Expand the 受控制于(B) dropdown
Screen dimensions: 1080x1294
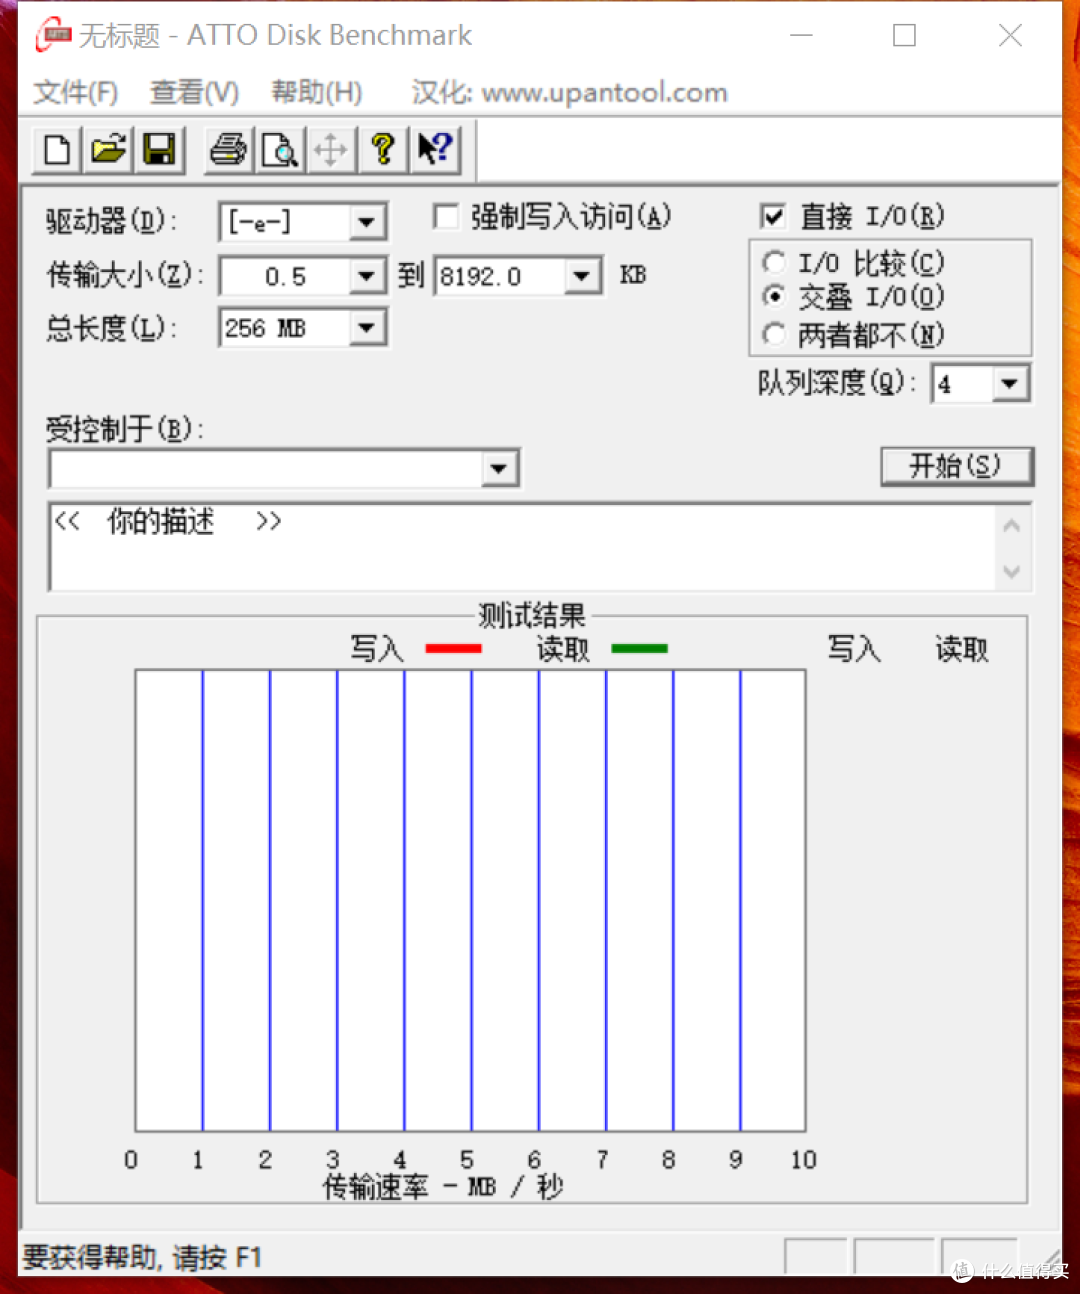point(498,468)
